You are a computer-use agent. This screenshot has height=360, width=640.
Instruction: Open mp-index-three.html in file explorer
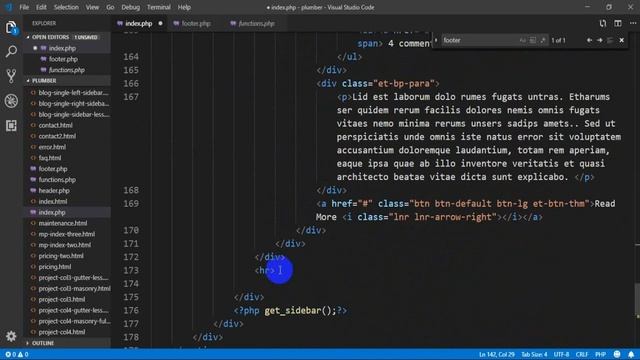pos(67,234)
